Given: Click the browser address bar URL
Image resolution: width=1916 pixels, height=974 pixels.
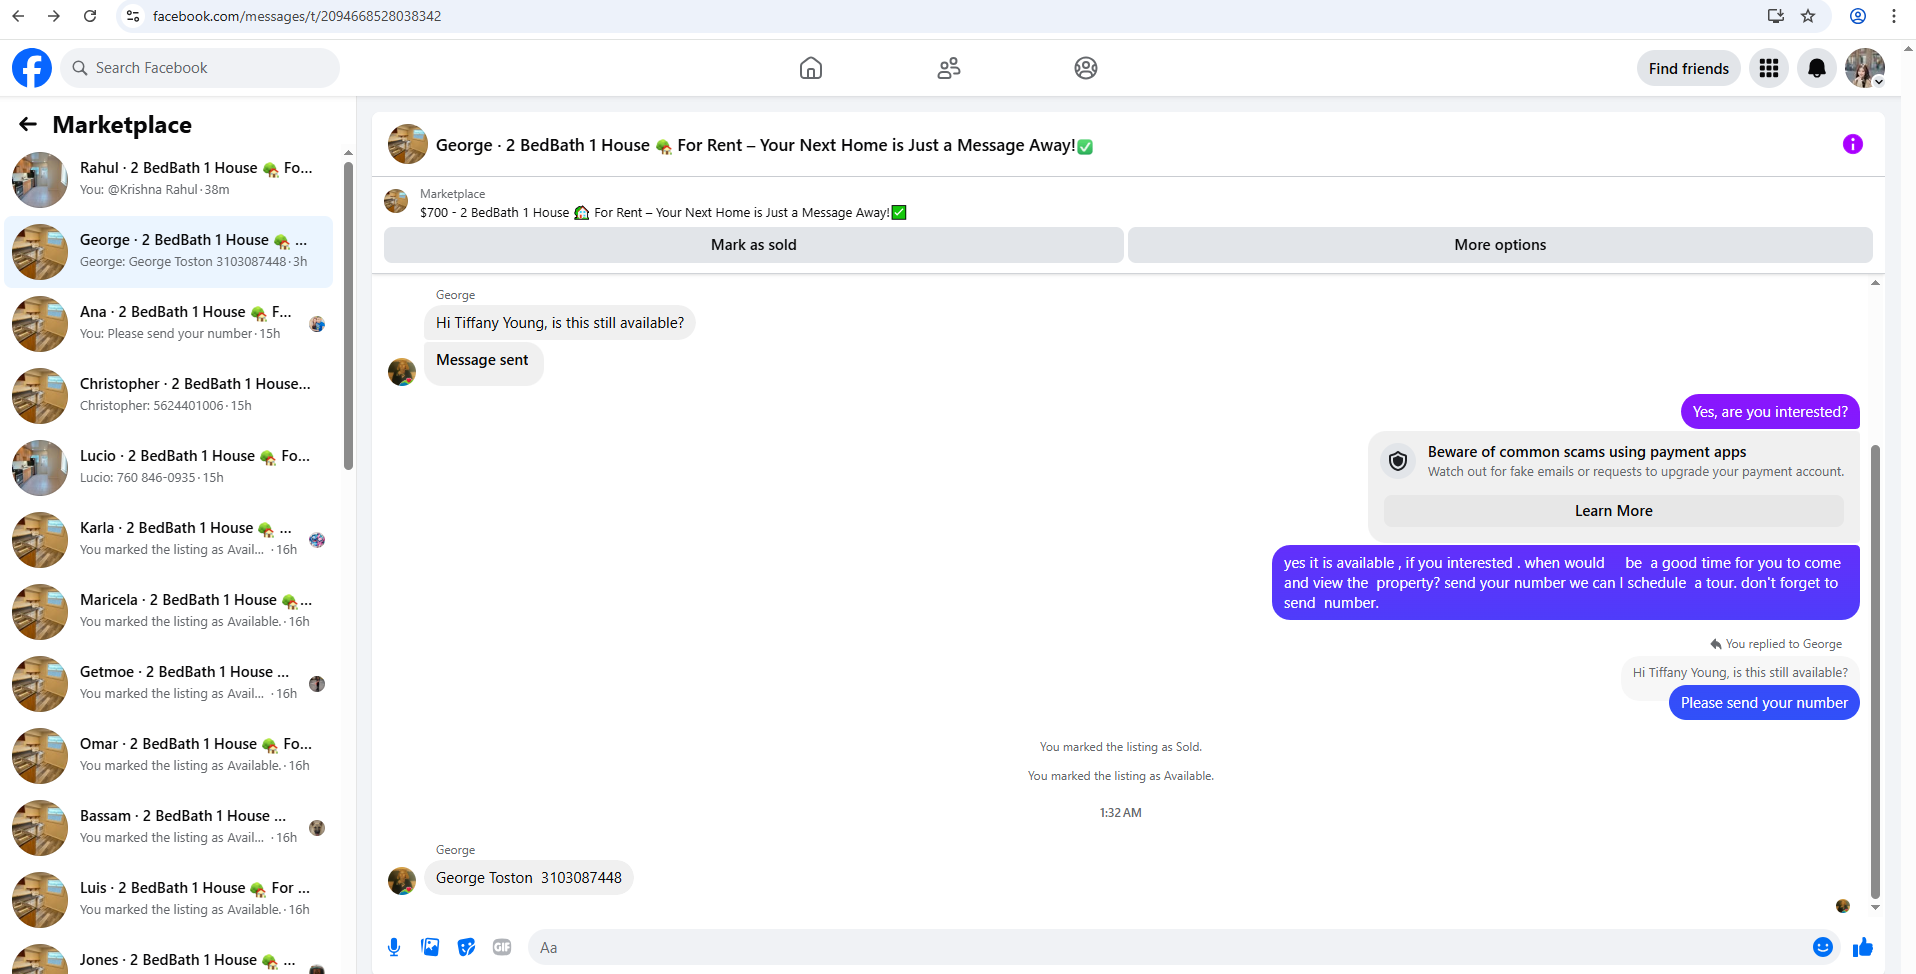Looking at the screenshot, I should tap(297, 16).
